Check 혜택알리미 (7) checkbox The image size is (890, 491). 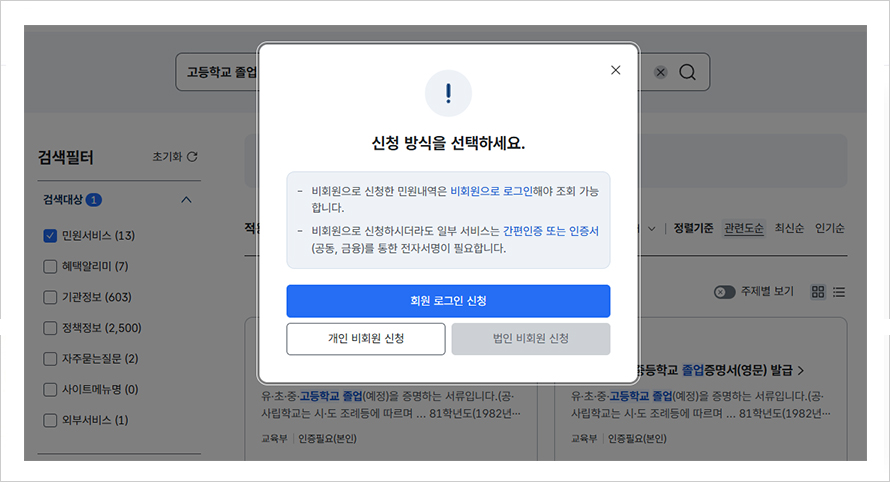coord(50,266)
